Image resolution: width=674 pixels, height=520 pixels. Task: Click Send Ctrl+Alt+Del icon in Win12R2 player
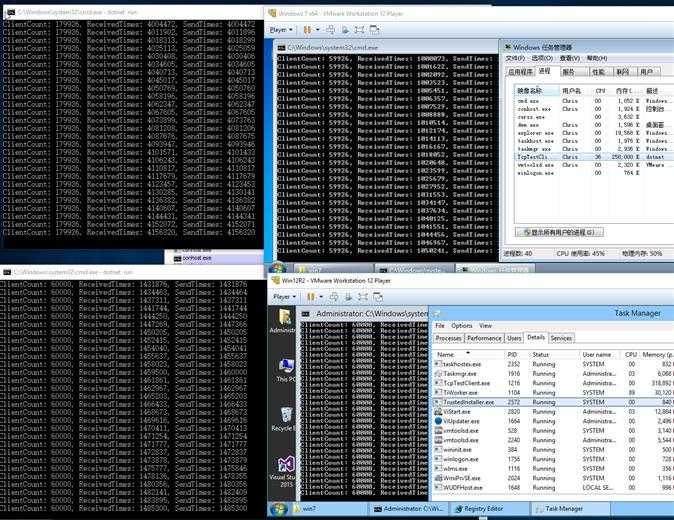pyautogui.click(x=334, y=297)
